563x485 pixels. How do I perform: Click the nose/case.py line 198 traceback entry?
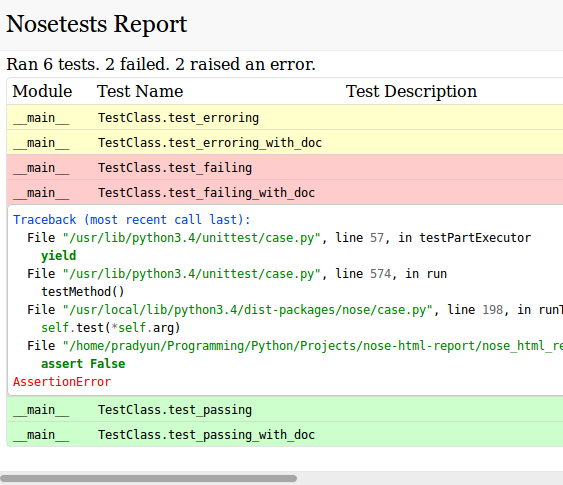pos(295,310)
